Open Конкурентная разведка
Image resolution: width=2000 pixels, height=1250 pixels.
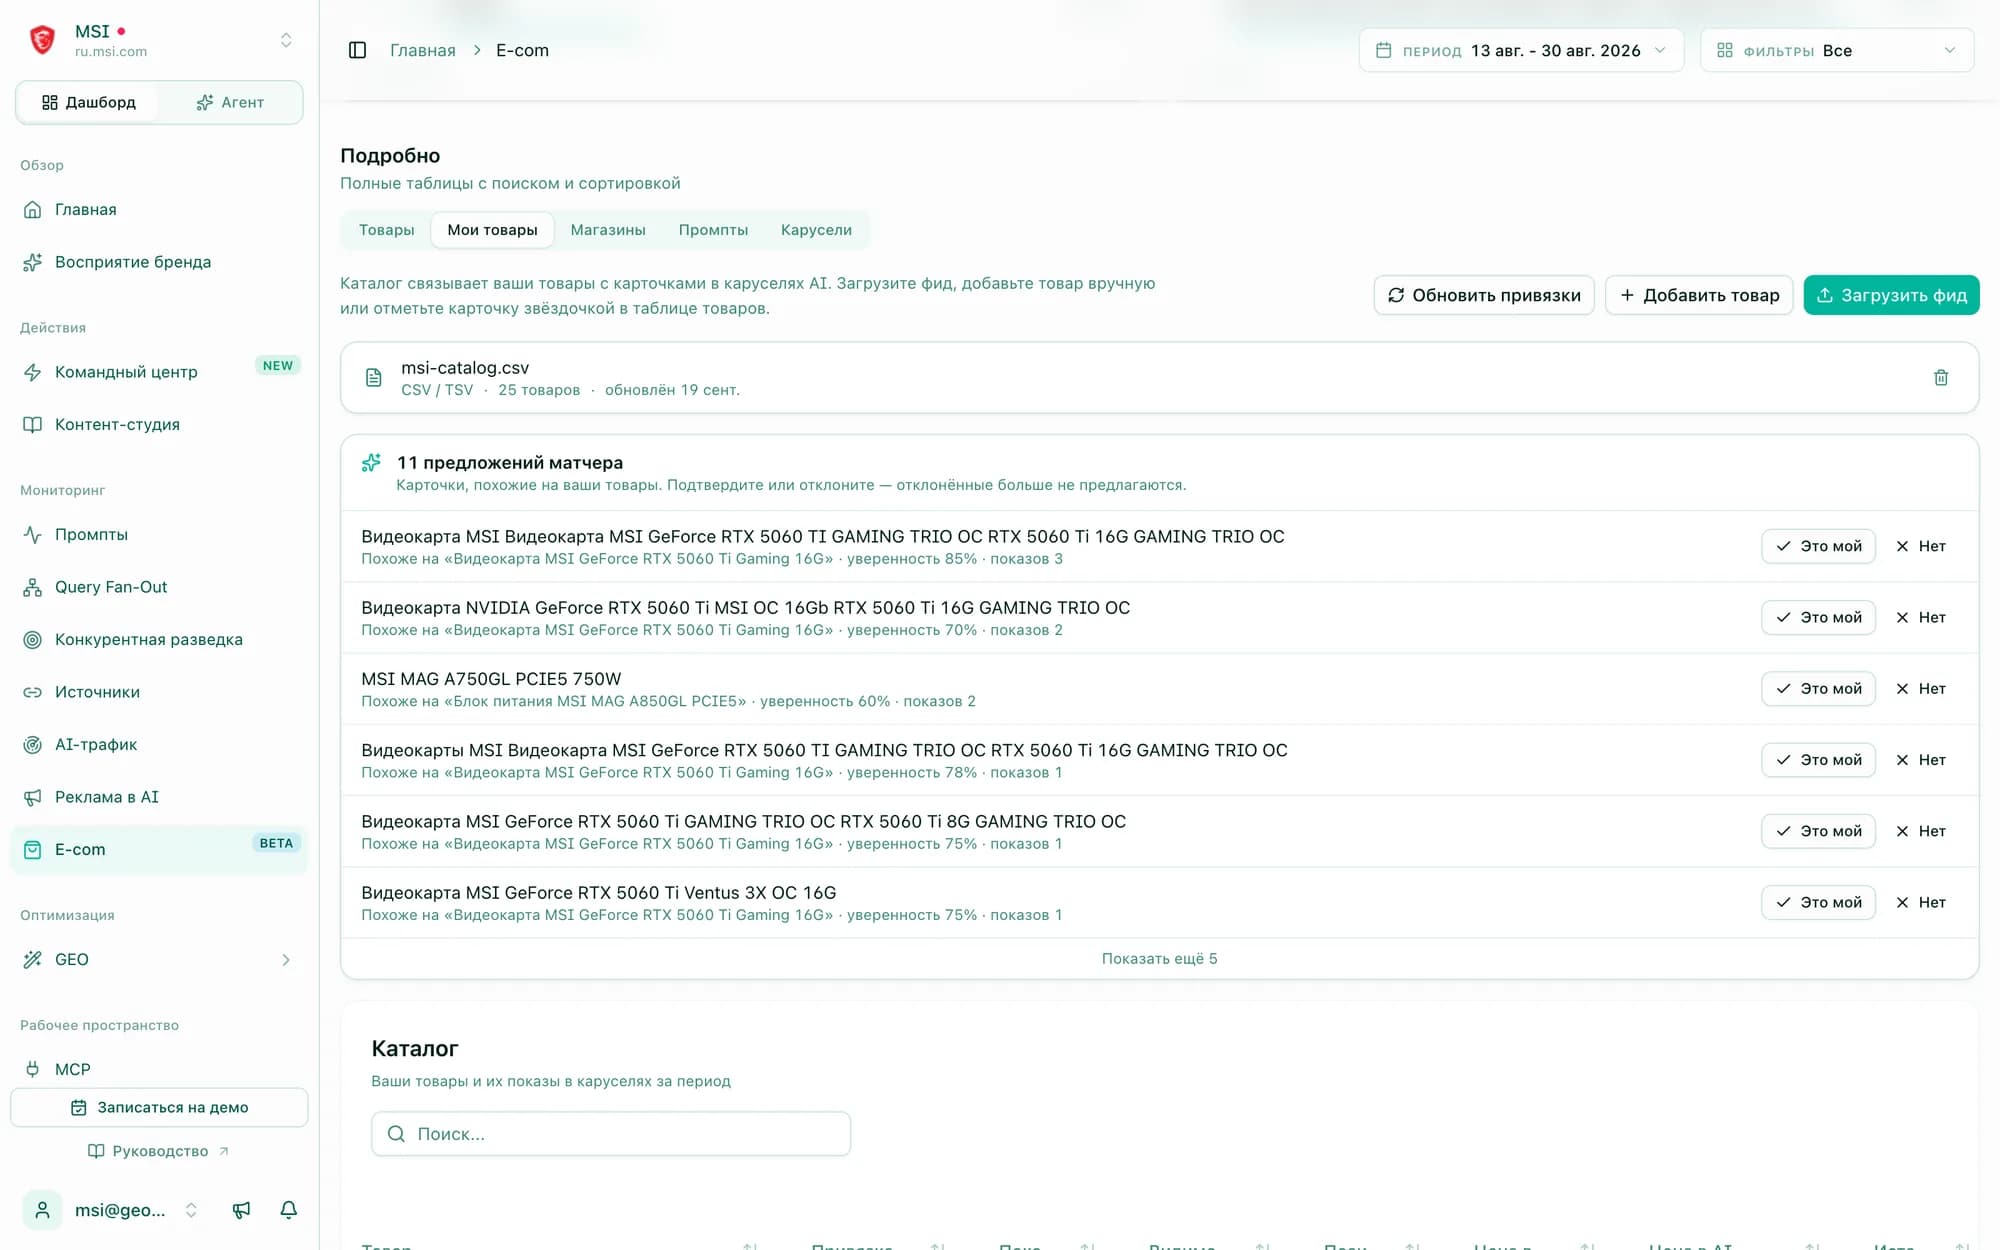click(160, 639)
